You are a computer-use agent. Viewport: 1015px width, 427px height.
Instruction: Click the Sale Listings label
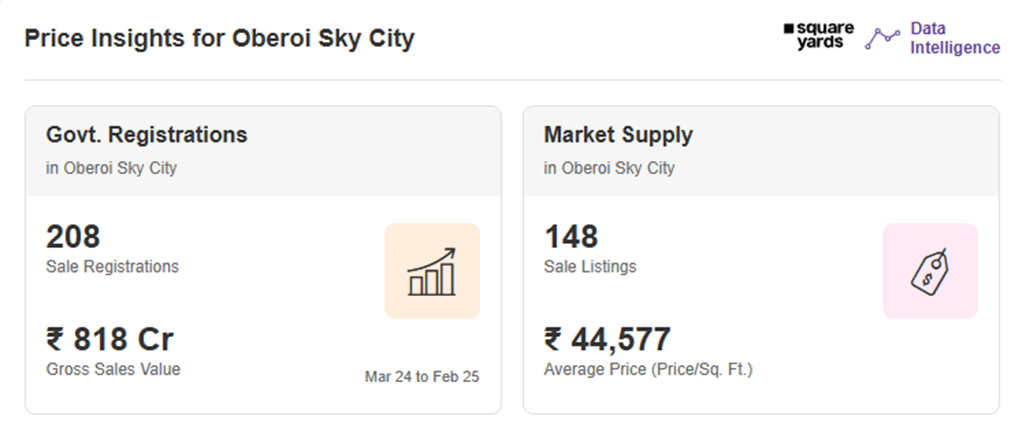tap(590, 267)
